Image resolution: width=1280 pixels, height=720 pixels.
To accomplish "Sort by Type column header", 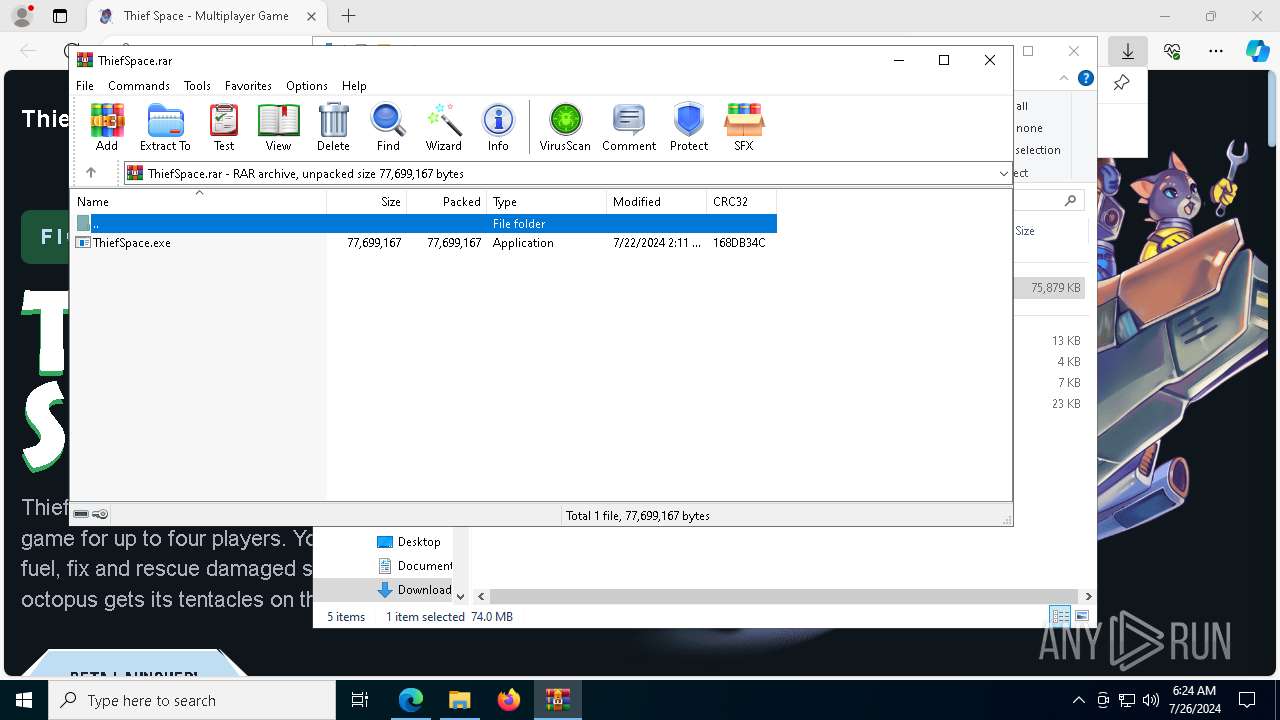I will (x=547, y=201).
